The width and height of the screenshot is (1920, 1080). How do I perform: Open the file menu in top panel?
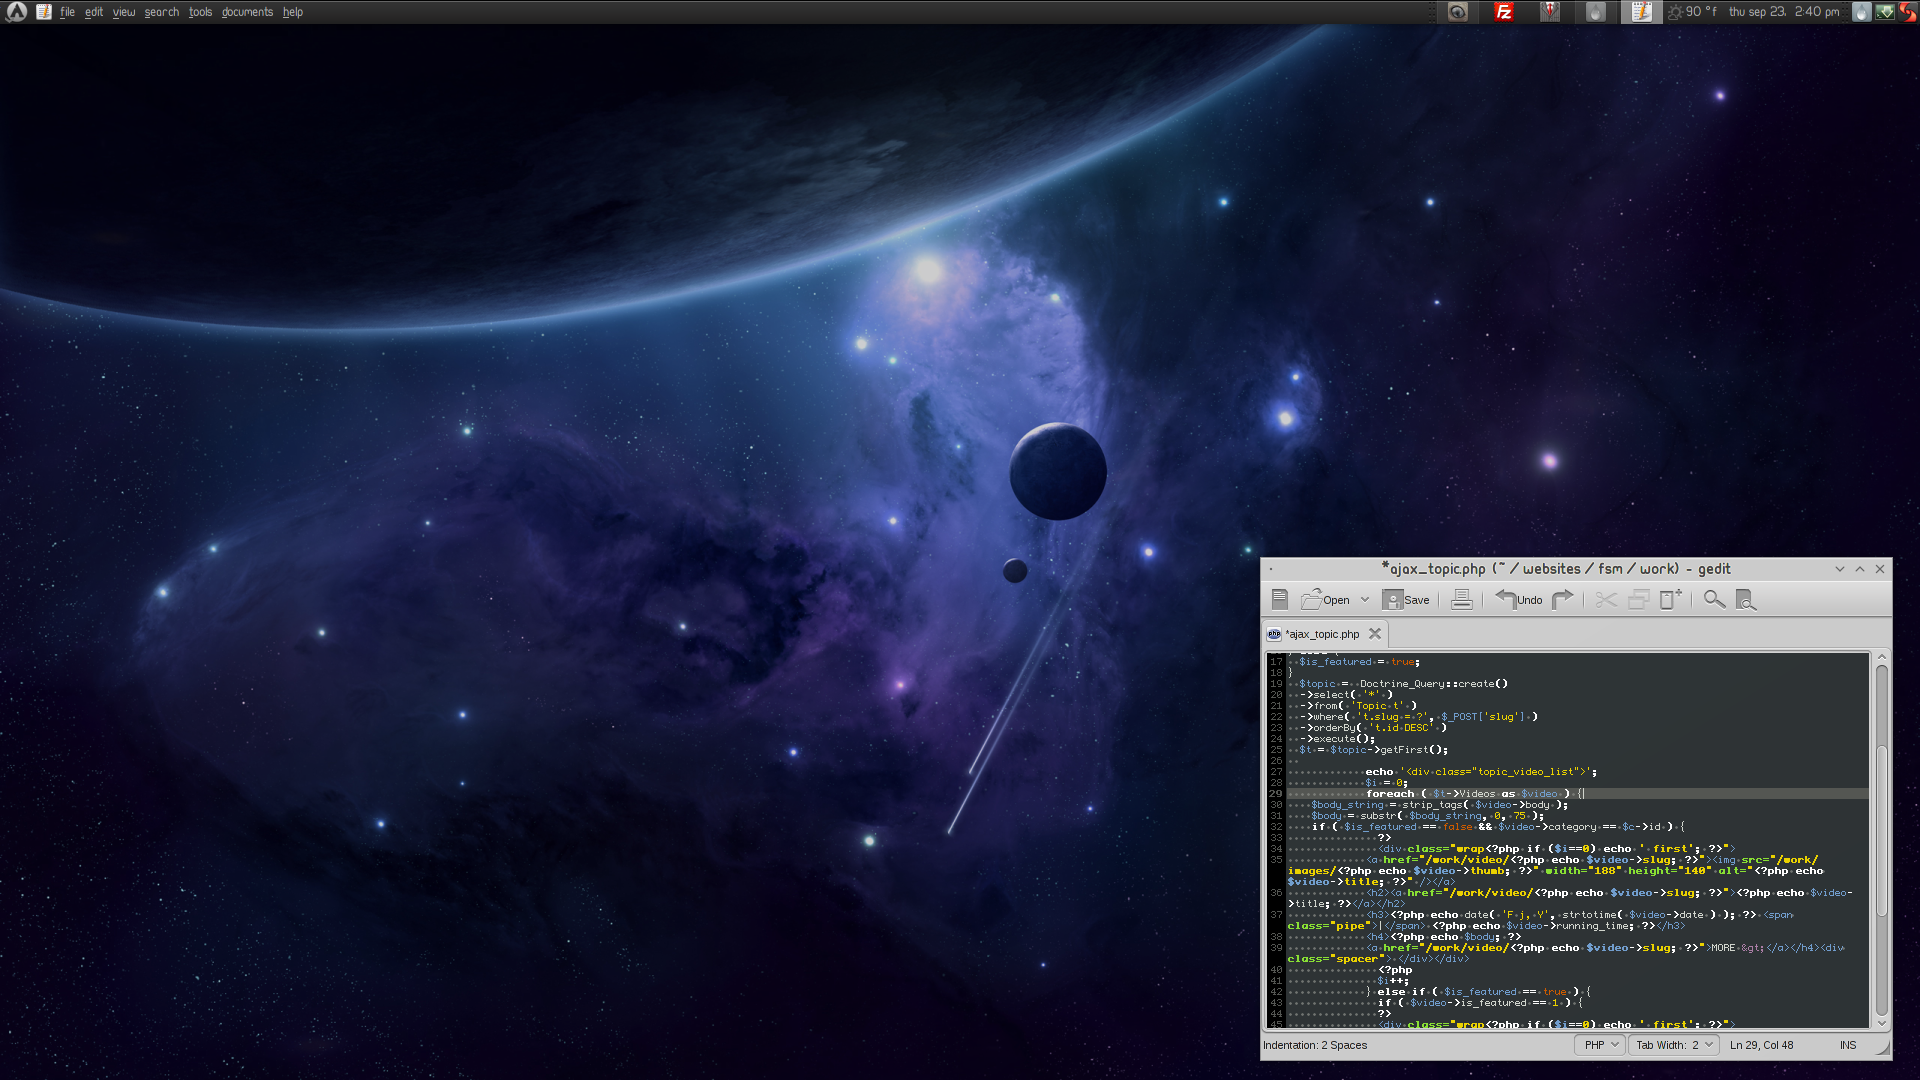[67, 12]
